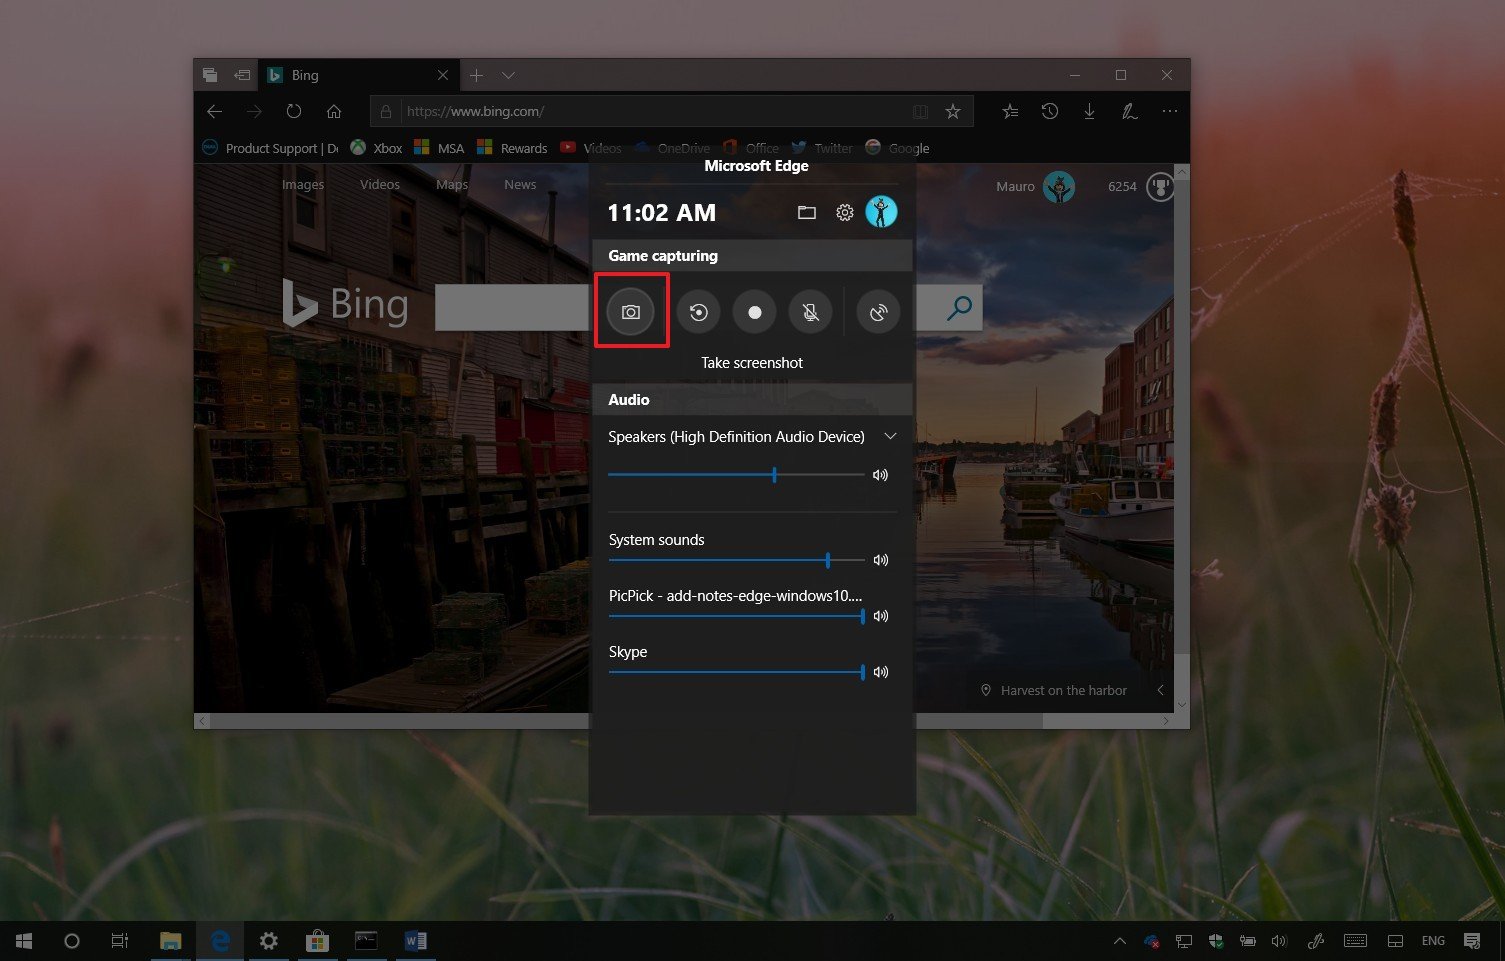Expand the Speakers audio device dropdown
1505x961 pixels.
890,436
